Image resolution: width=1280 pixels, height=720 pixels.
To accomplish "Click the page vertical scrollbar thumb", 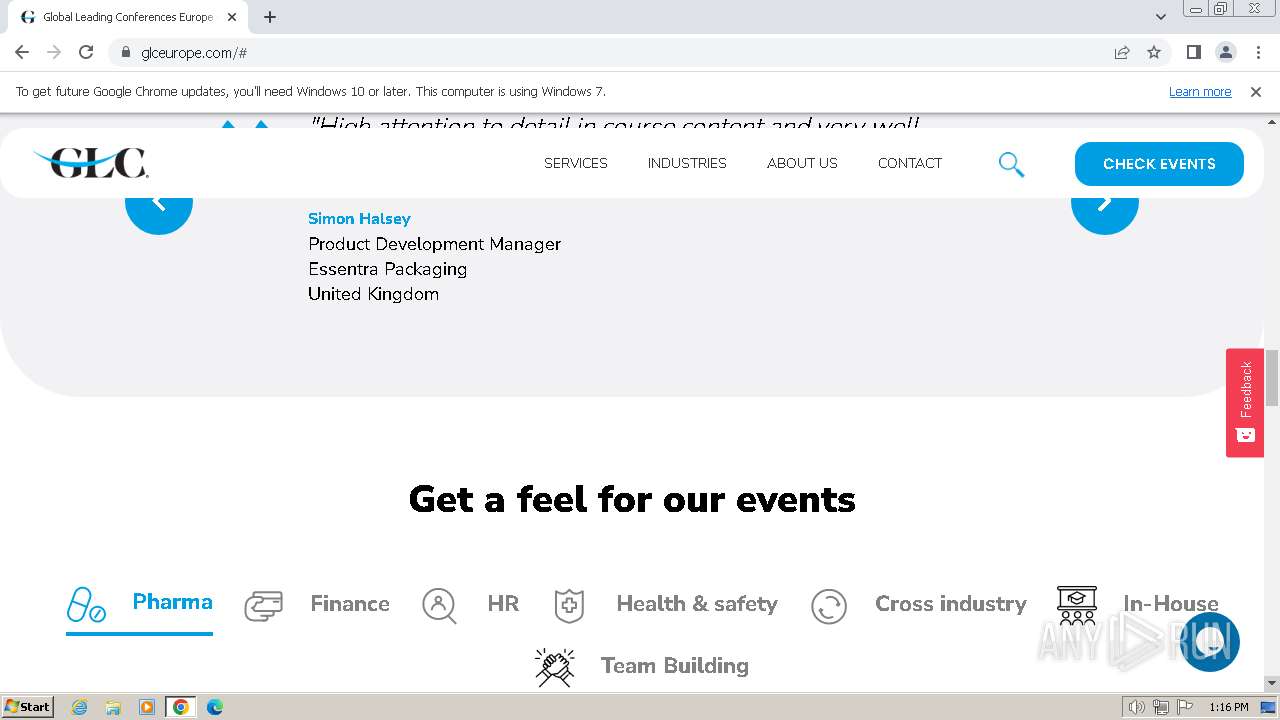I will [x=1272, y=377].
